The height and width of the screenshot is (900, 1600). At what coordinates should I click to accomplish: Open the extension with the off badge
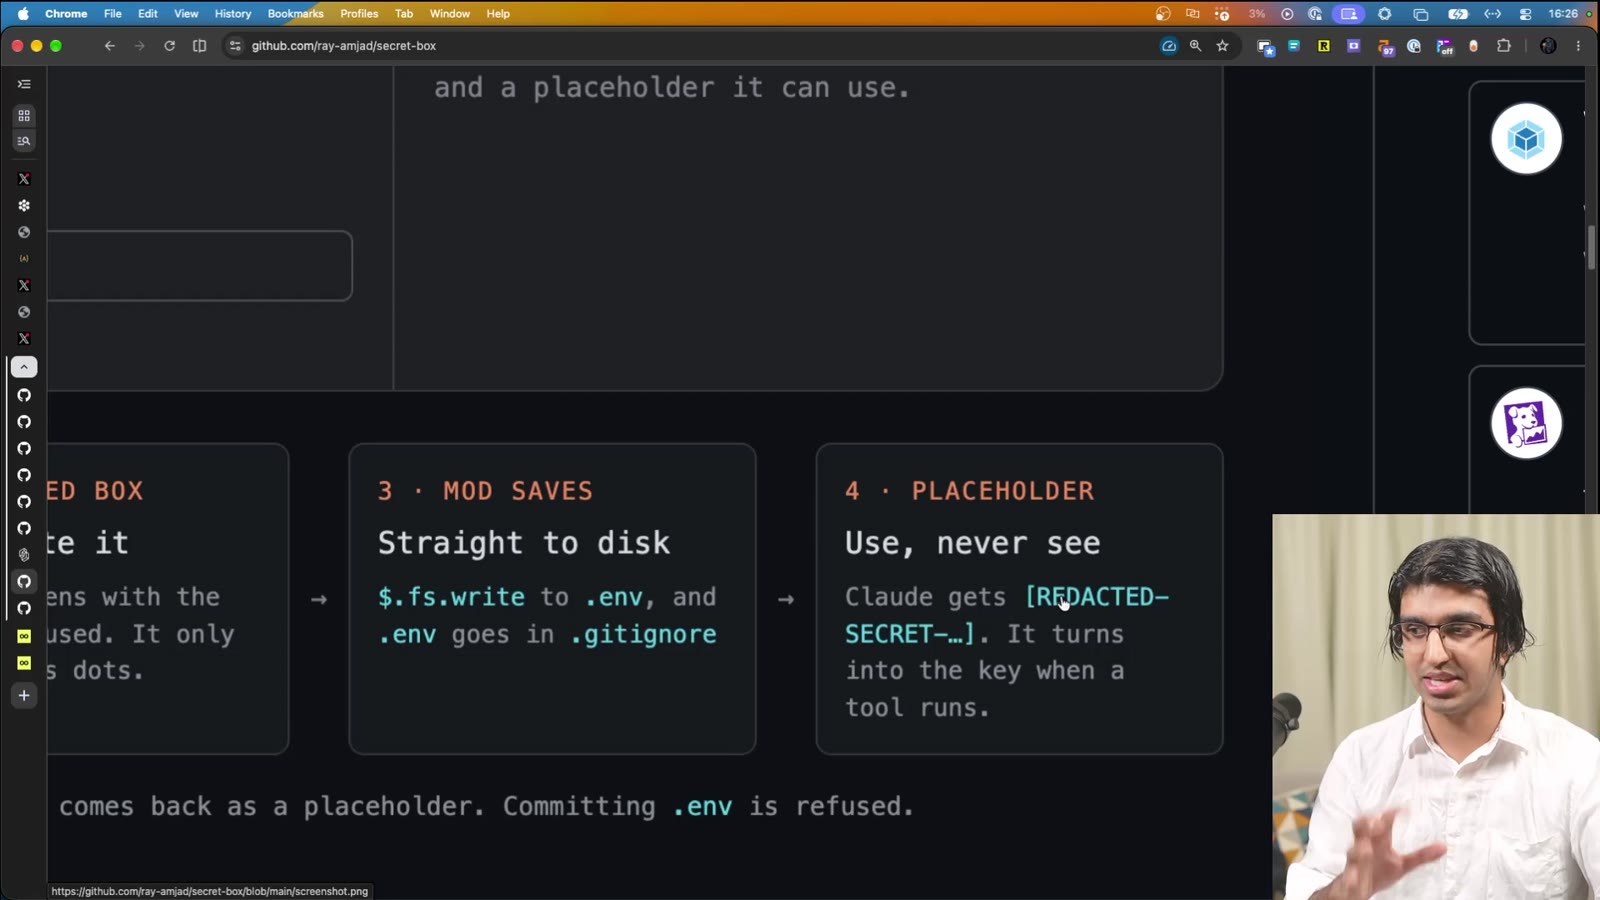pyautogui.click(x=1445, y=47)
